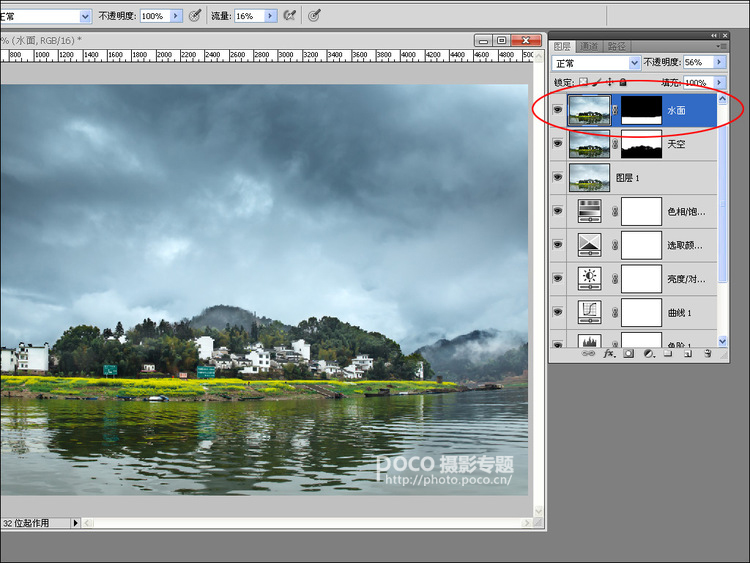Add a layer mask to the layer
Viewport: 750px width, 563px height.
(629, 353)
